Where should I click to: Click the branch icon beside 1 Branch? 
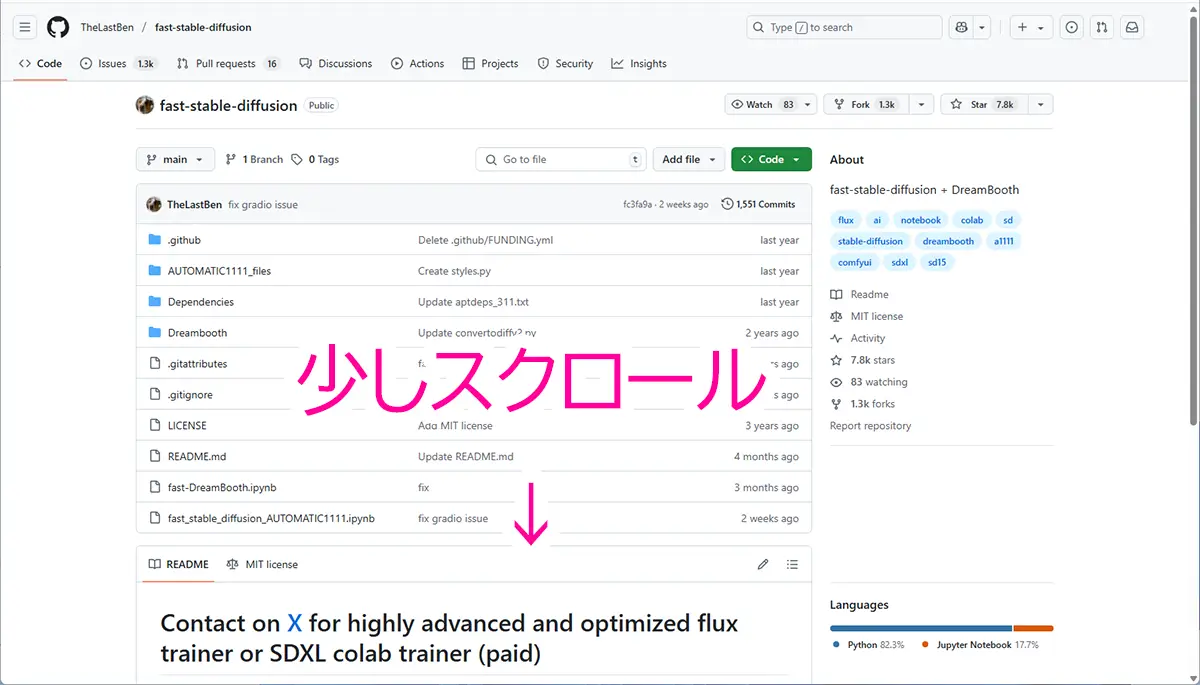tap(231, 159)
